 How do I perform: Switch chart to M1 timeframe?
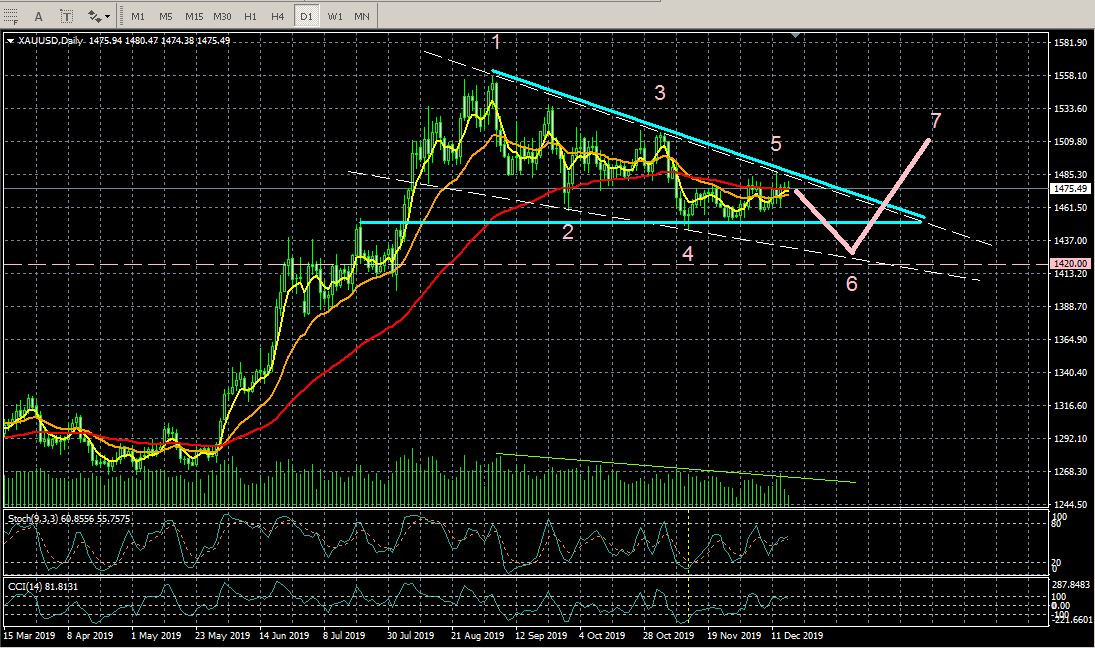click(138, 16)
